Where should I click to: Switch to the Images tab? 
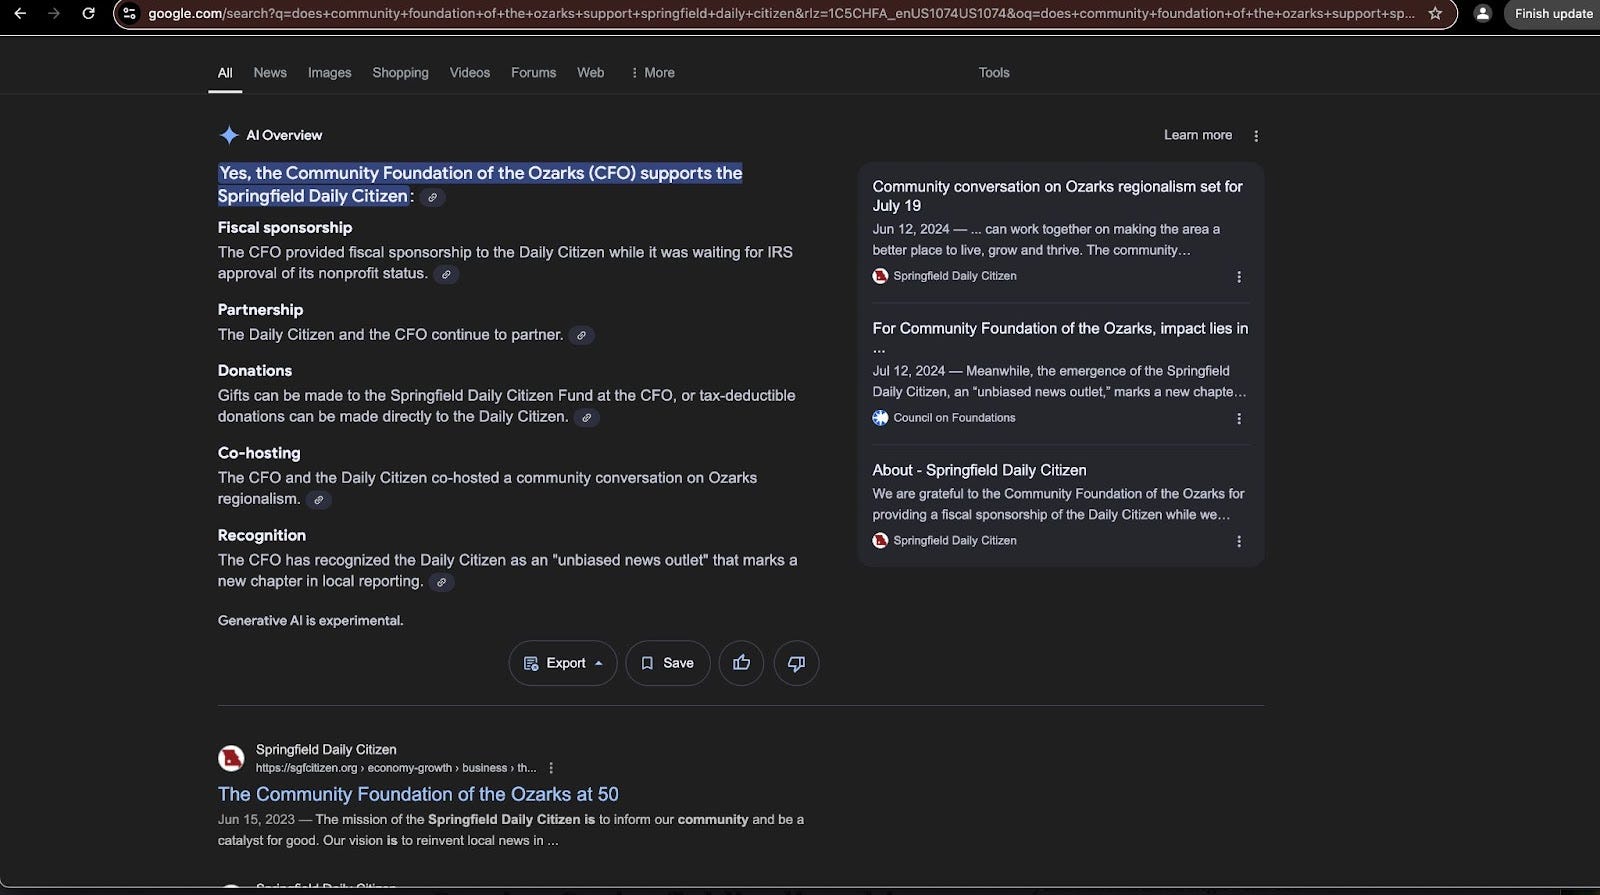pos(329,73)
